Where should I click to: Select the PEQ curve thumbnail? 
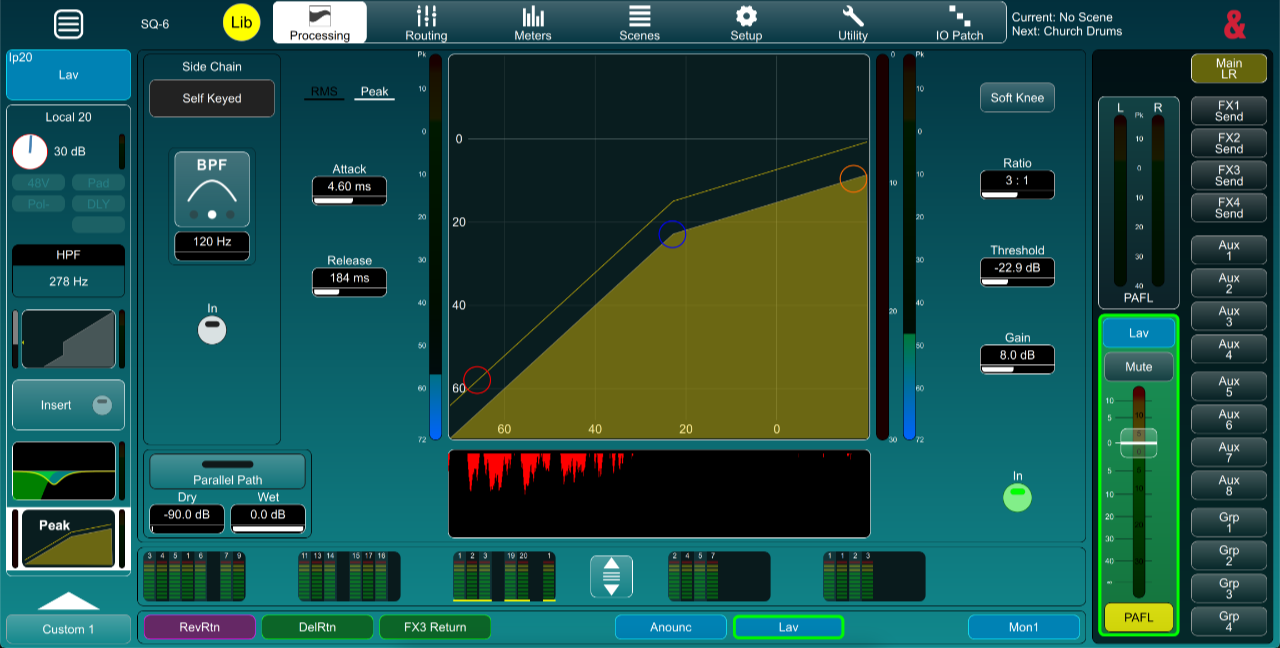coord(68,471)
